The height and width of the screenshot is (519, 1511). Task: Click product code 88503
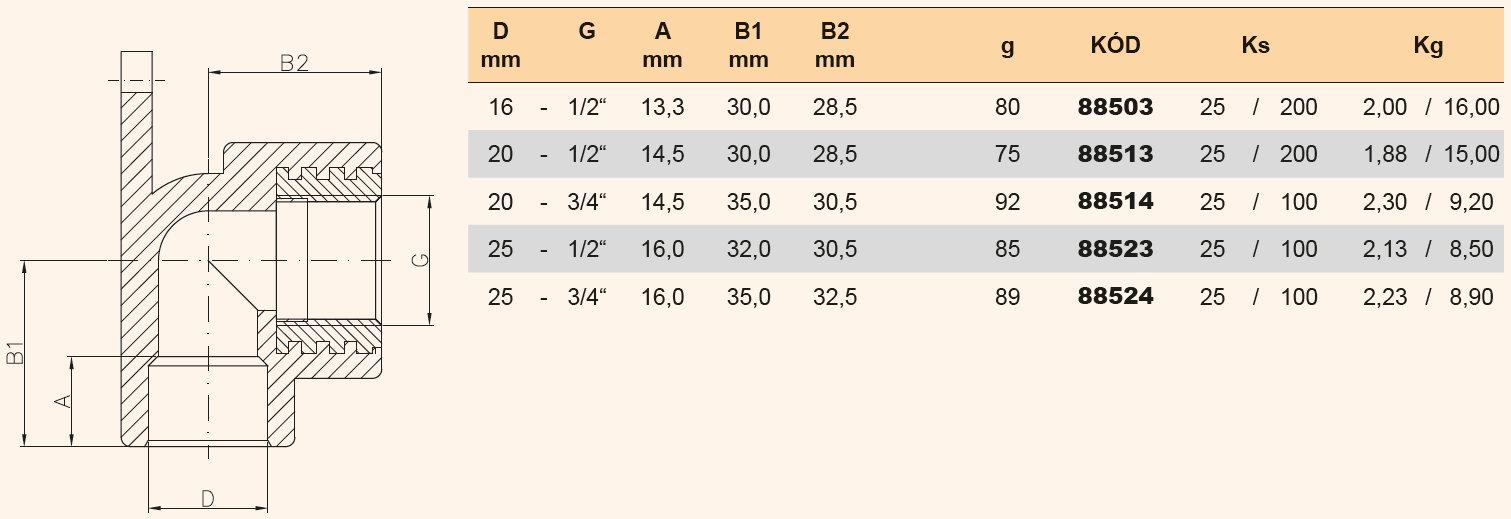1116,107
